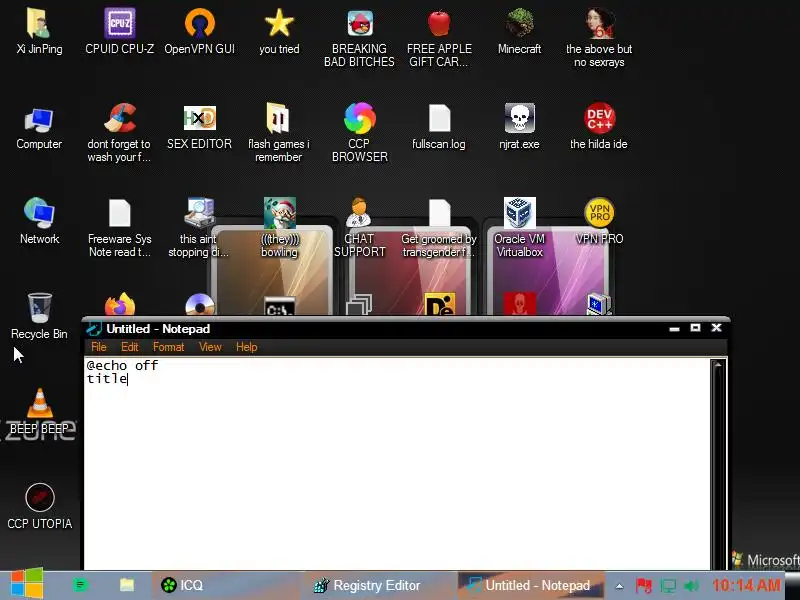Select the Minecraft desktop icon
800x600 pixels.
coord(519,23)
